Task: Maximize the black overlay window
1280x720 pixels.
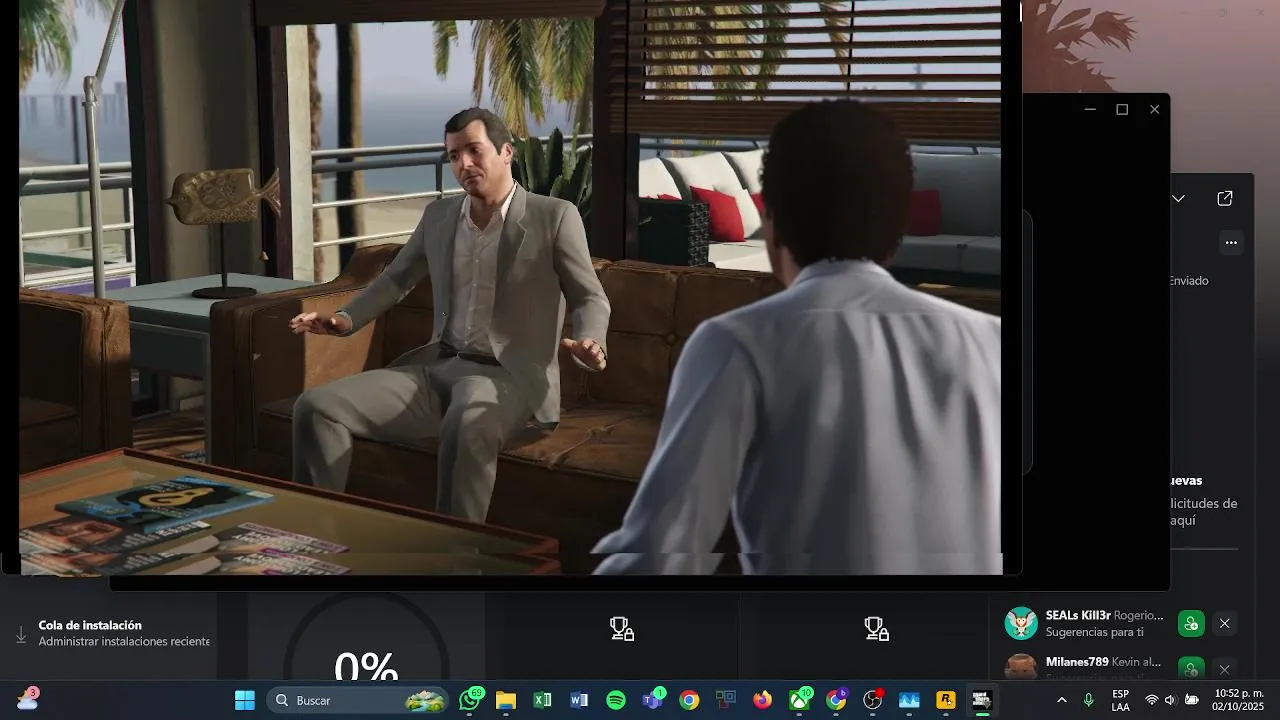Action: coord(1122,109)
